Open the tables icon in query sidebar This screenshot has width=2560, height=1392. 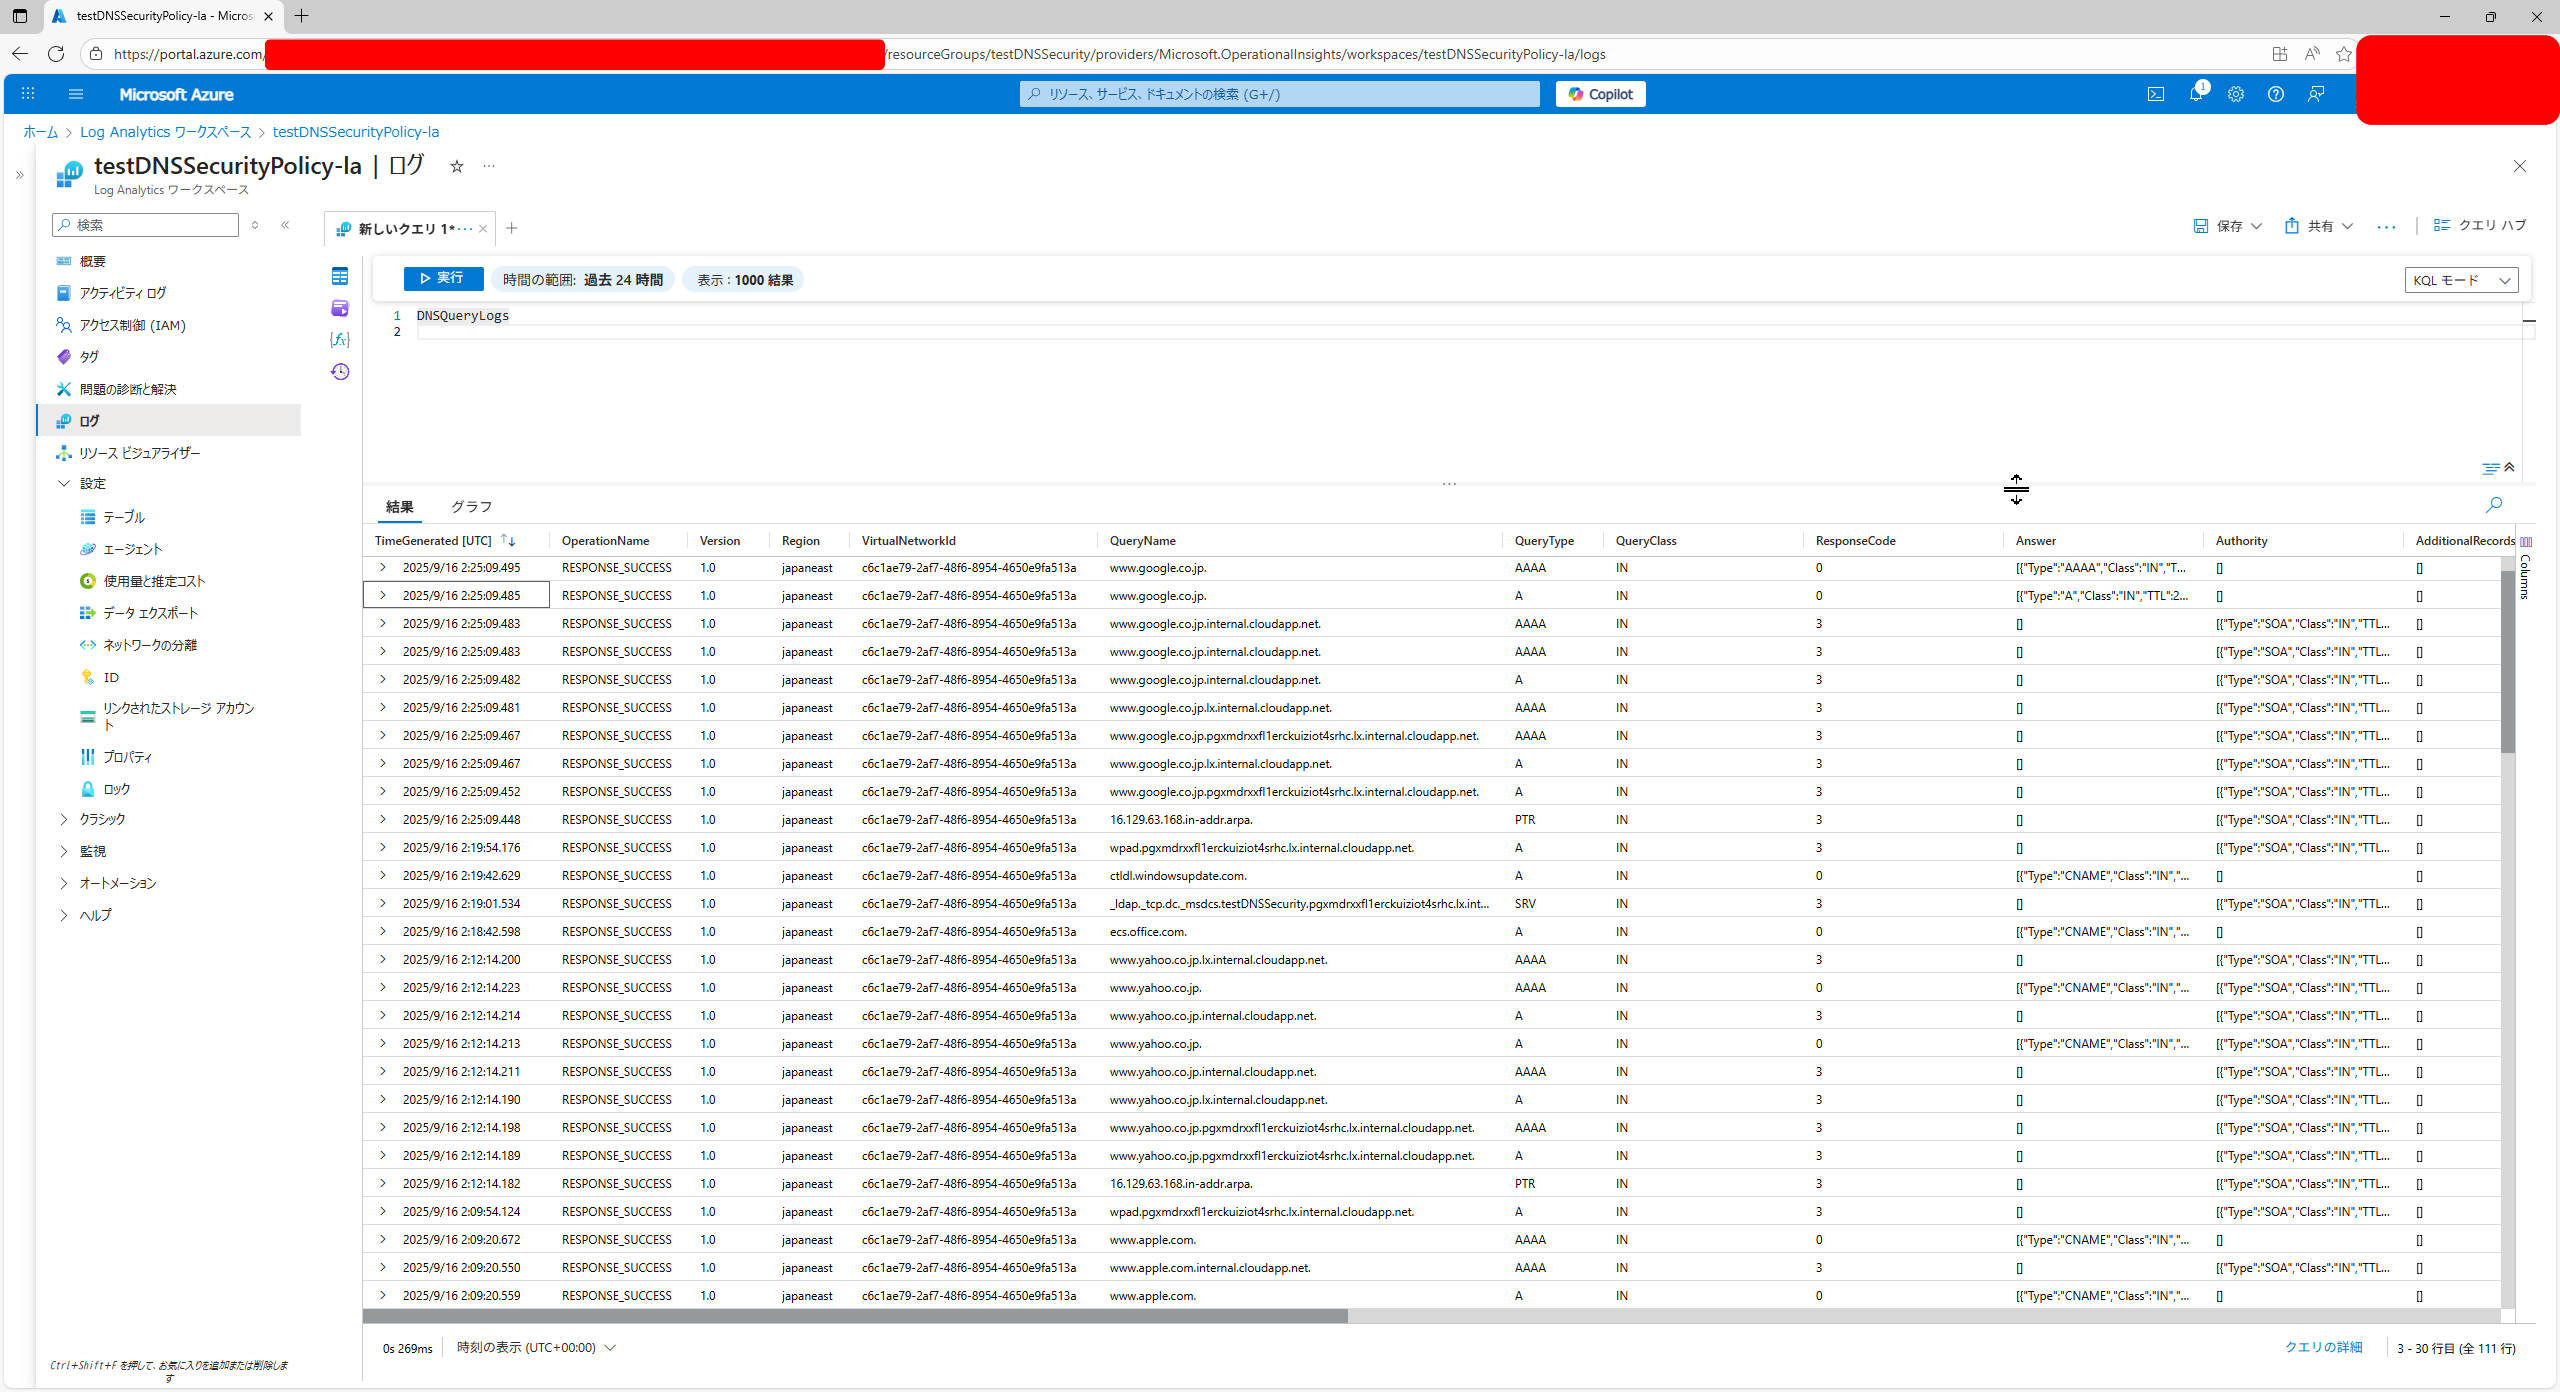tap(340, 276)
